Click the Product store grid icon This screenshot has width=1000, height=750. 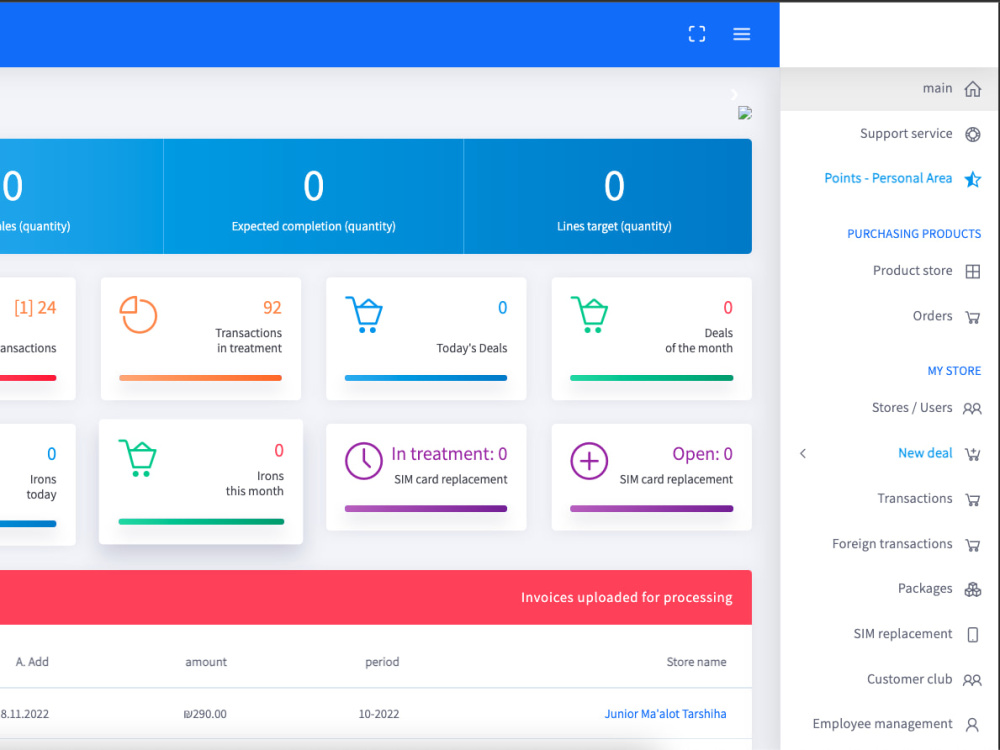click(972, 271)
